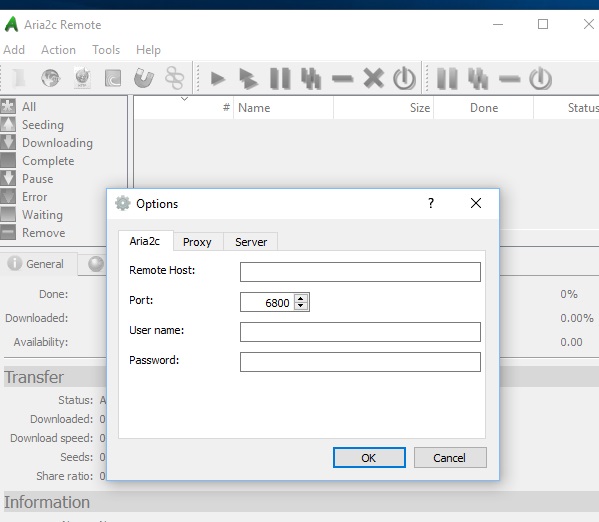Minimize the Aria2c Remote window
This screenshot has width=599, height=522.
point(498,24)
